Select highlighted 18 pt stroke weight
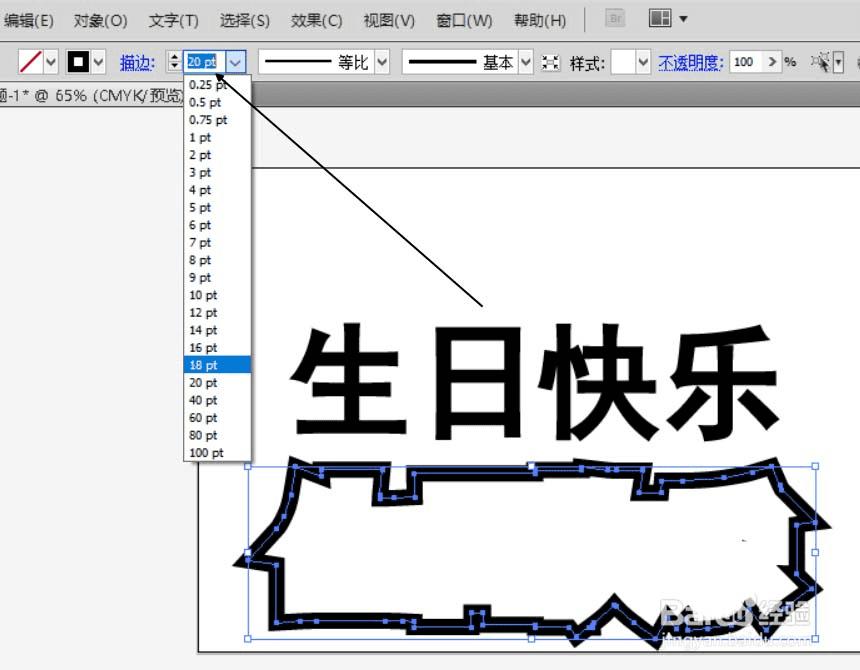 217,365
